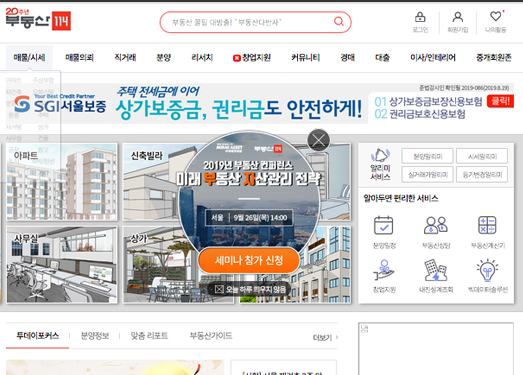Click the 알리미 서비스 bell icon
523x375 pixels.
pyautogui.click(x=380, y=155)
